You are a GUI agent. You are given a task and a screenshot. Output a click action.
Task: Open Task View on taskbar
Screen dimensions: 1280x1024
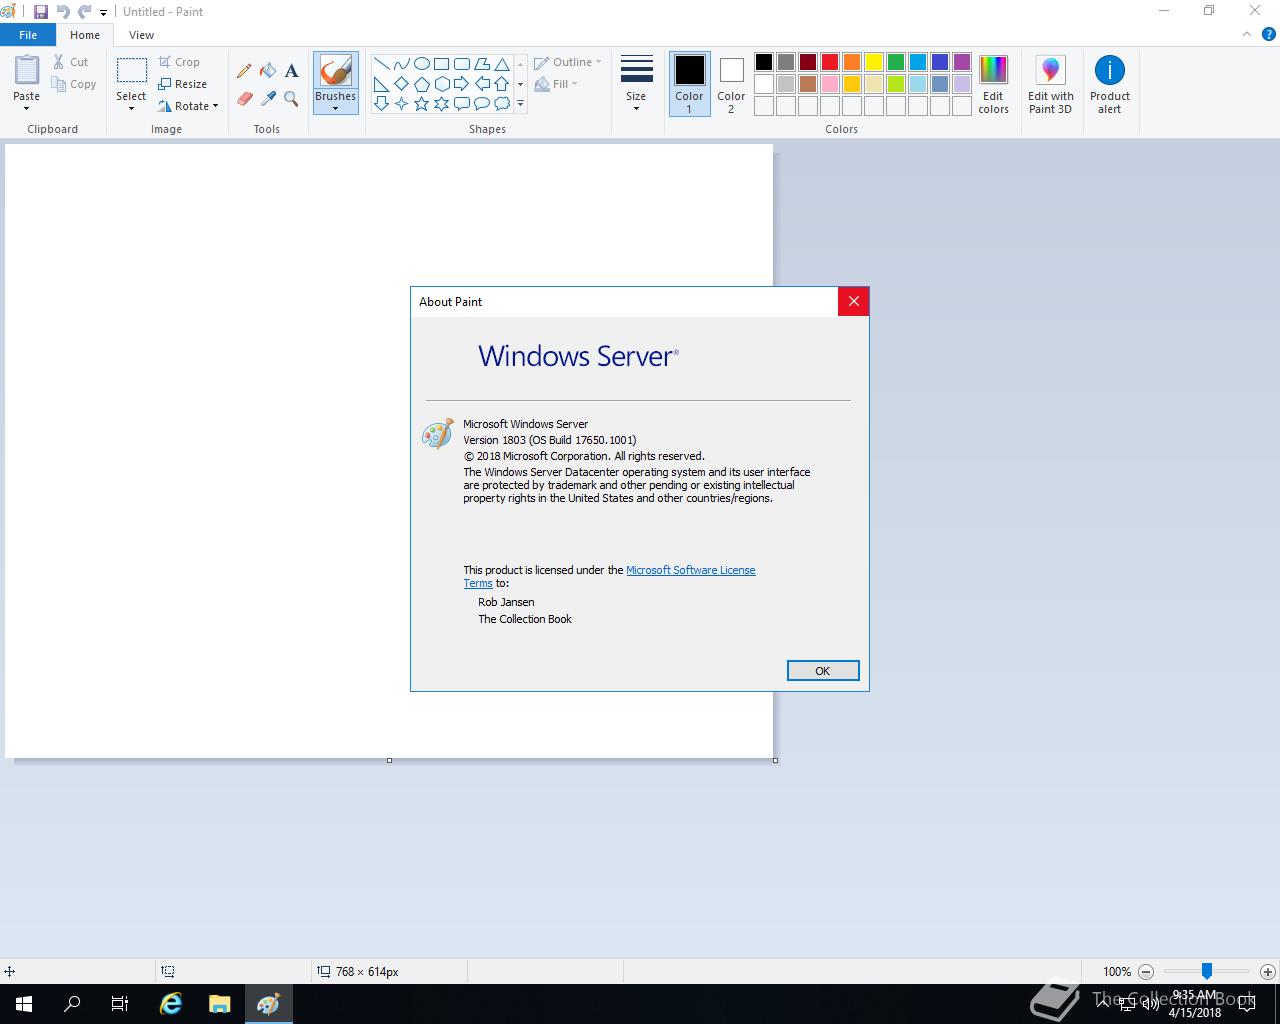point(120,1004)
